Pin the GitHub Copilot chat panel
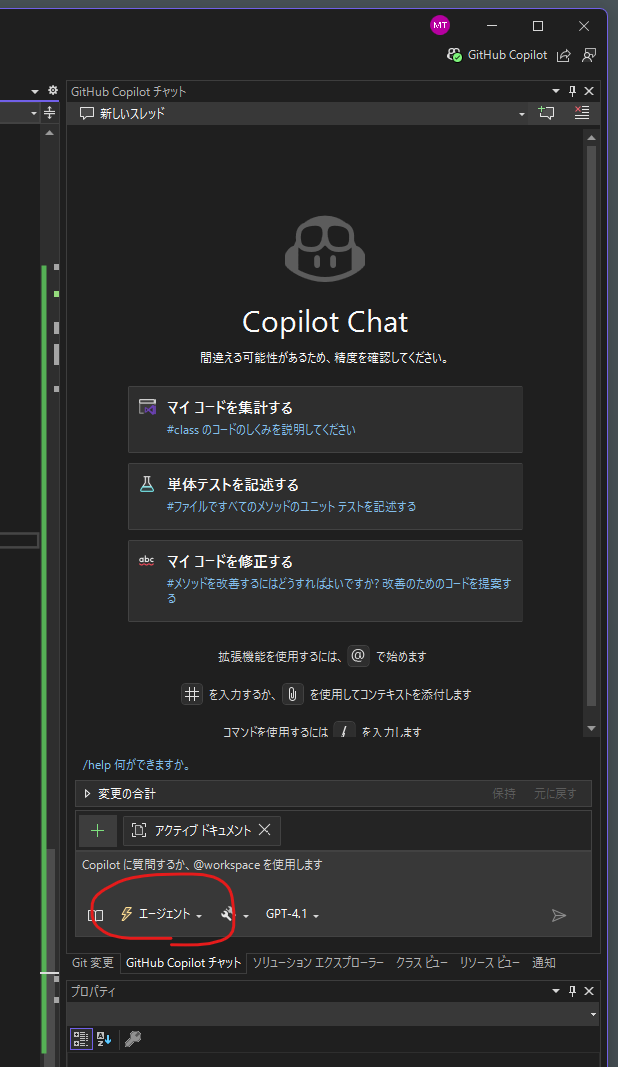The width and height of the screenshot is (618, 1067). click(x=572, y=91)
